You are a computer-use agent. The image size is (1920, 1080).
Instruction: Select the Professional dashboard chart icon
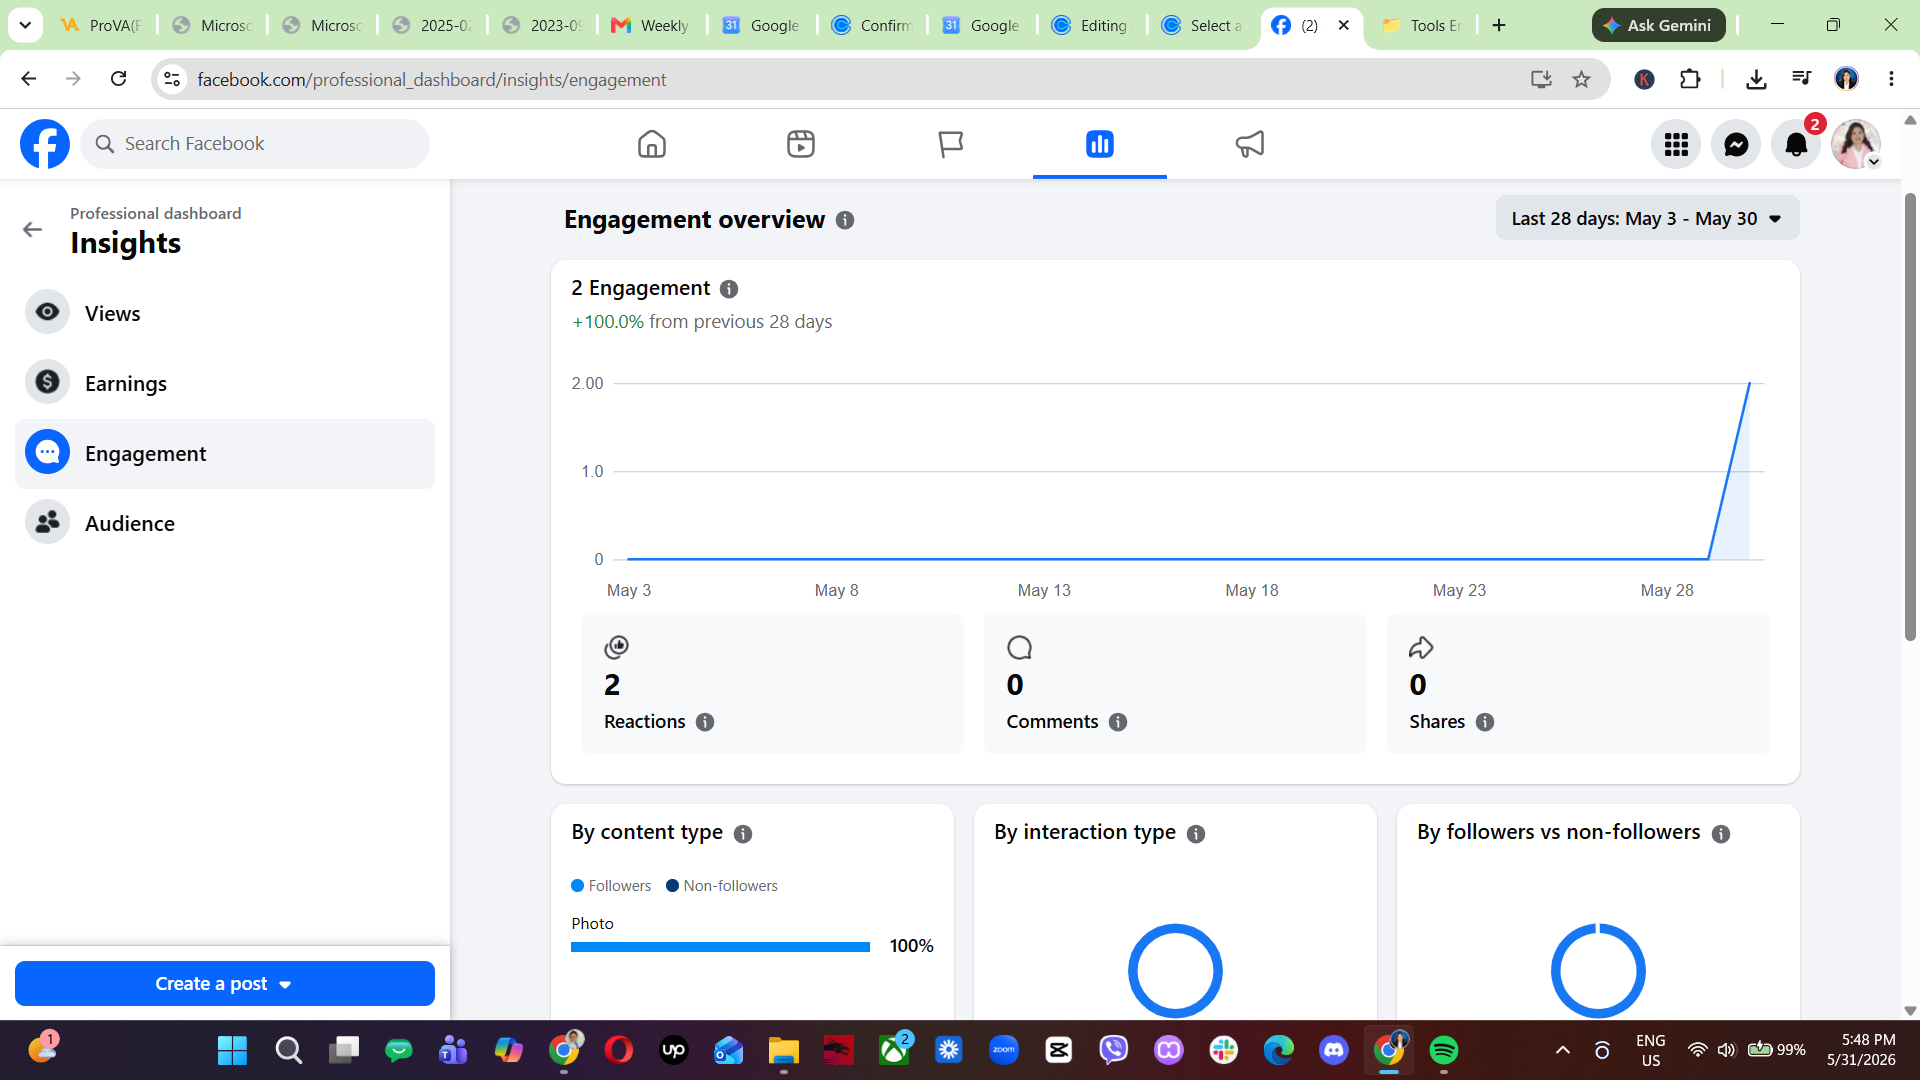pos(1100,144)
